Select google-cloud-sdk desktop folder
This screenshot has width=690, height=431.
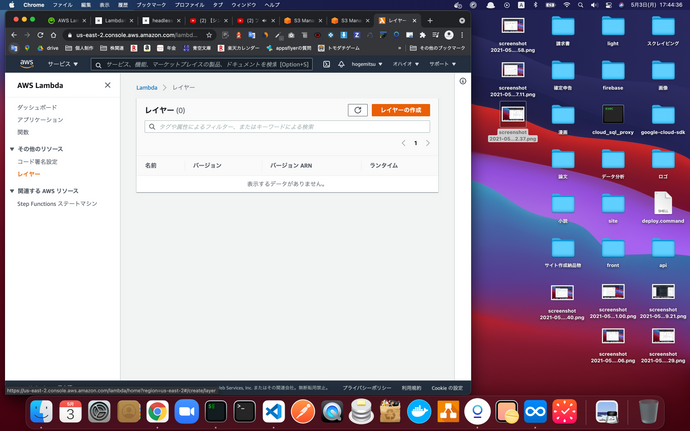coord(663,119)
